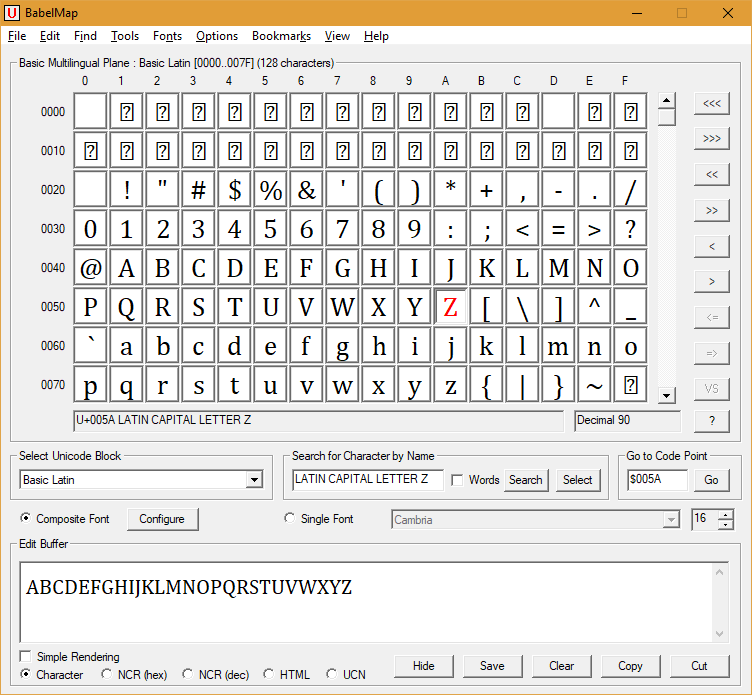
Task: Open the Tools menu
Action: coord(125,36)
